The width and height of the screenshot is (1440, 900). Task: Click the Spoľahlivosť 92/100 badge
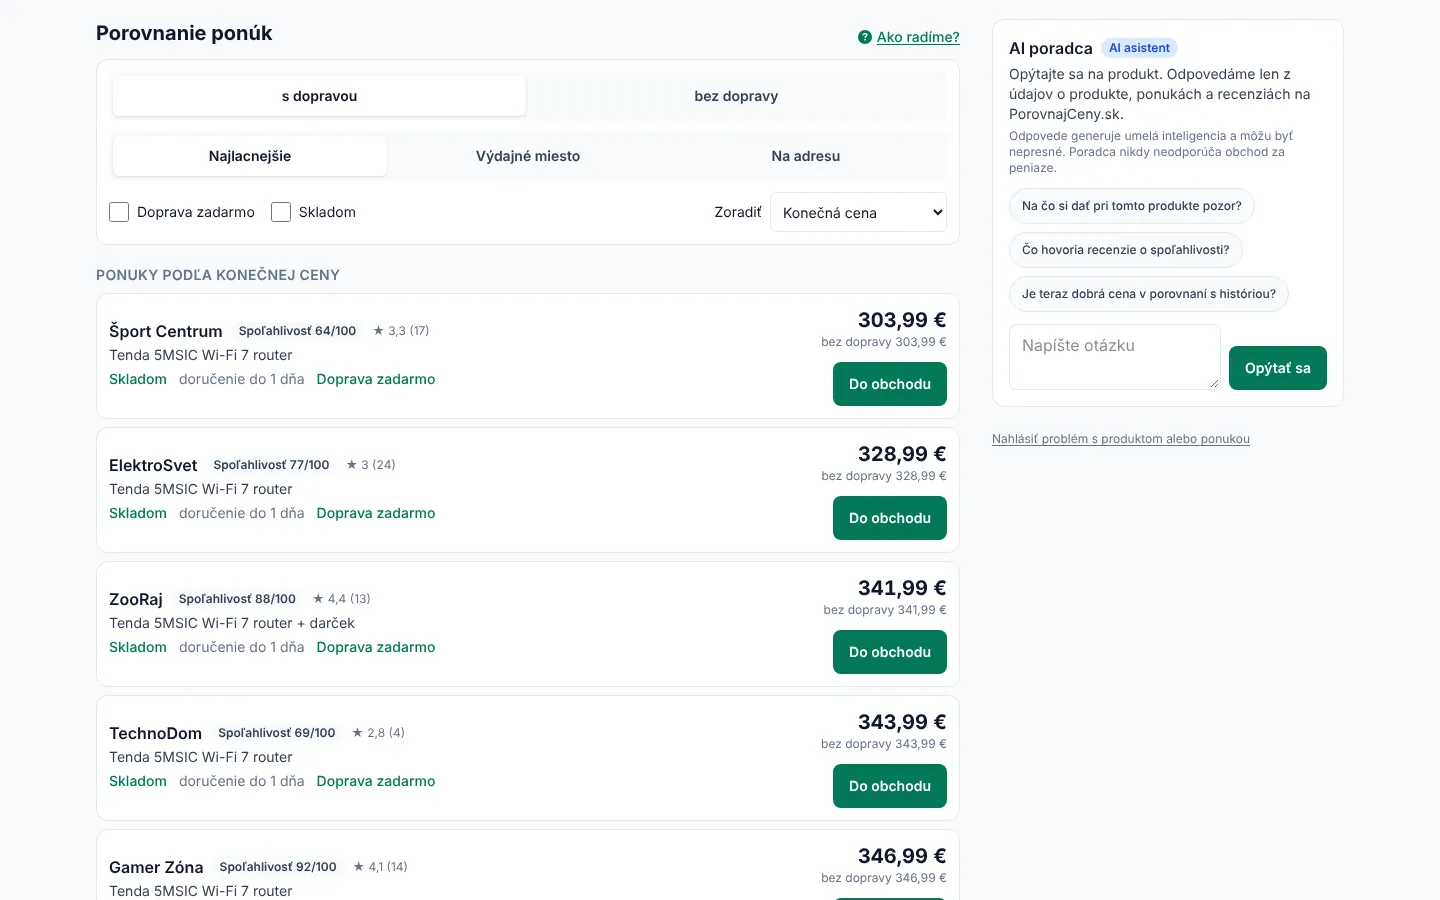tap(278, 867)
